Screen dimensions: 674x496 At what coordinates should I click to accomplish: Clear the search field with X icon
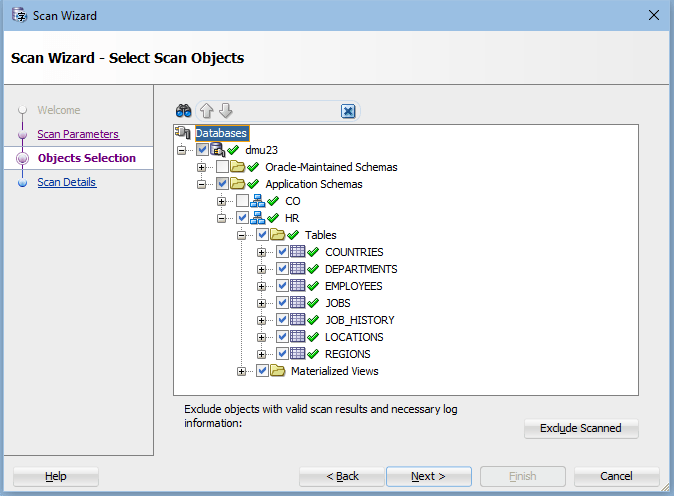(x=348, y=111)
